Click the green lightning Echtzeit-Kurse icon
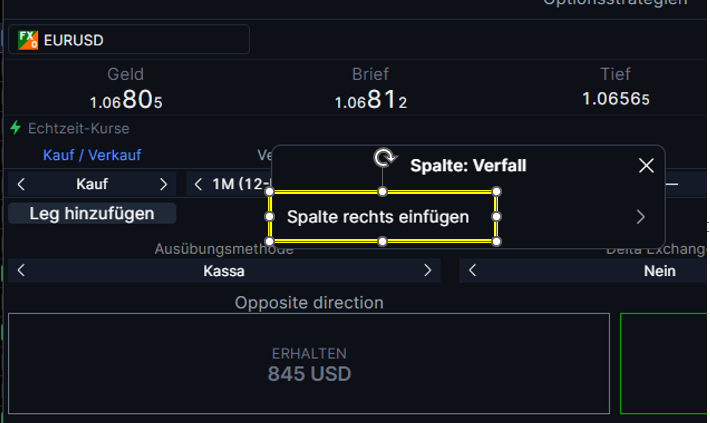This screenshot has height=423, width=710. [x=15, y=128]
